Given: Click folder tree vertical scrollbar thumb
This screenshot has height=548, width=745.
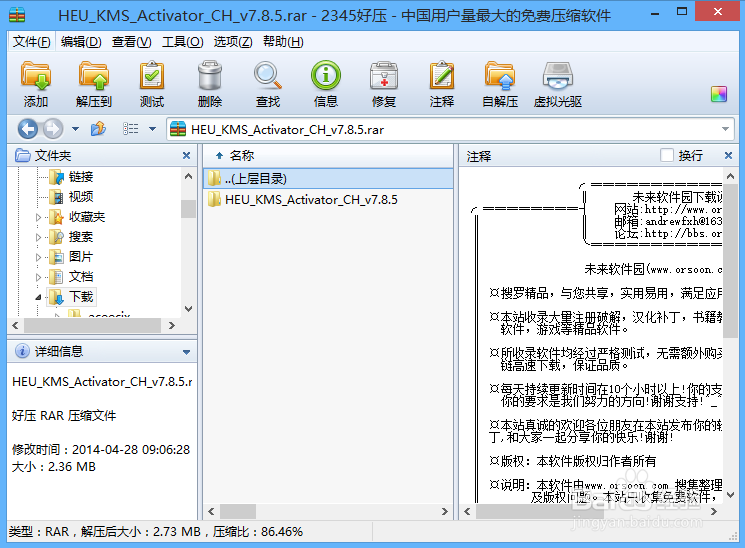Looking at the screenshot, I should pos(188,208).
